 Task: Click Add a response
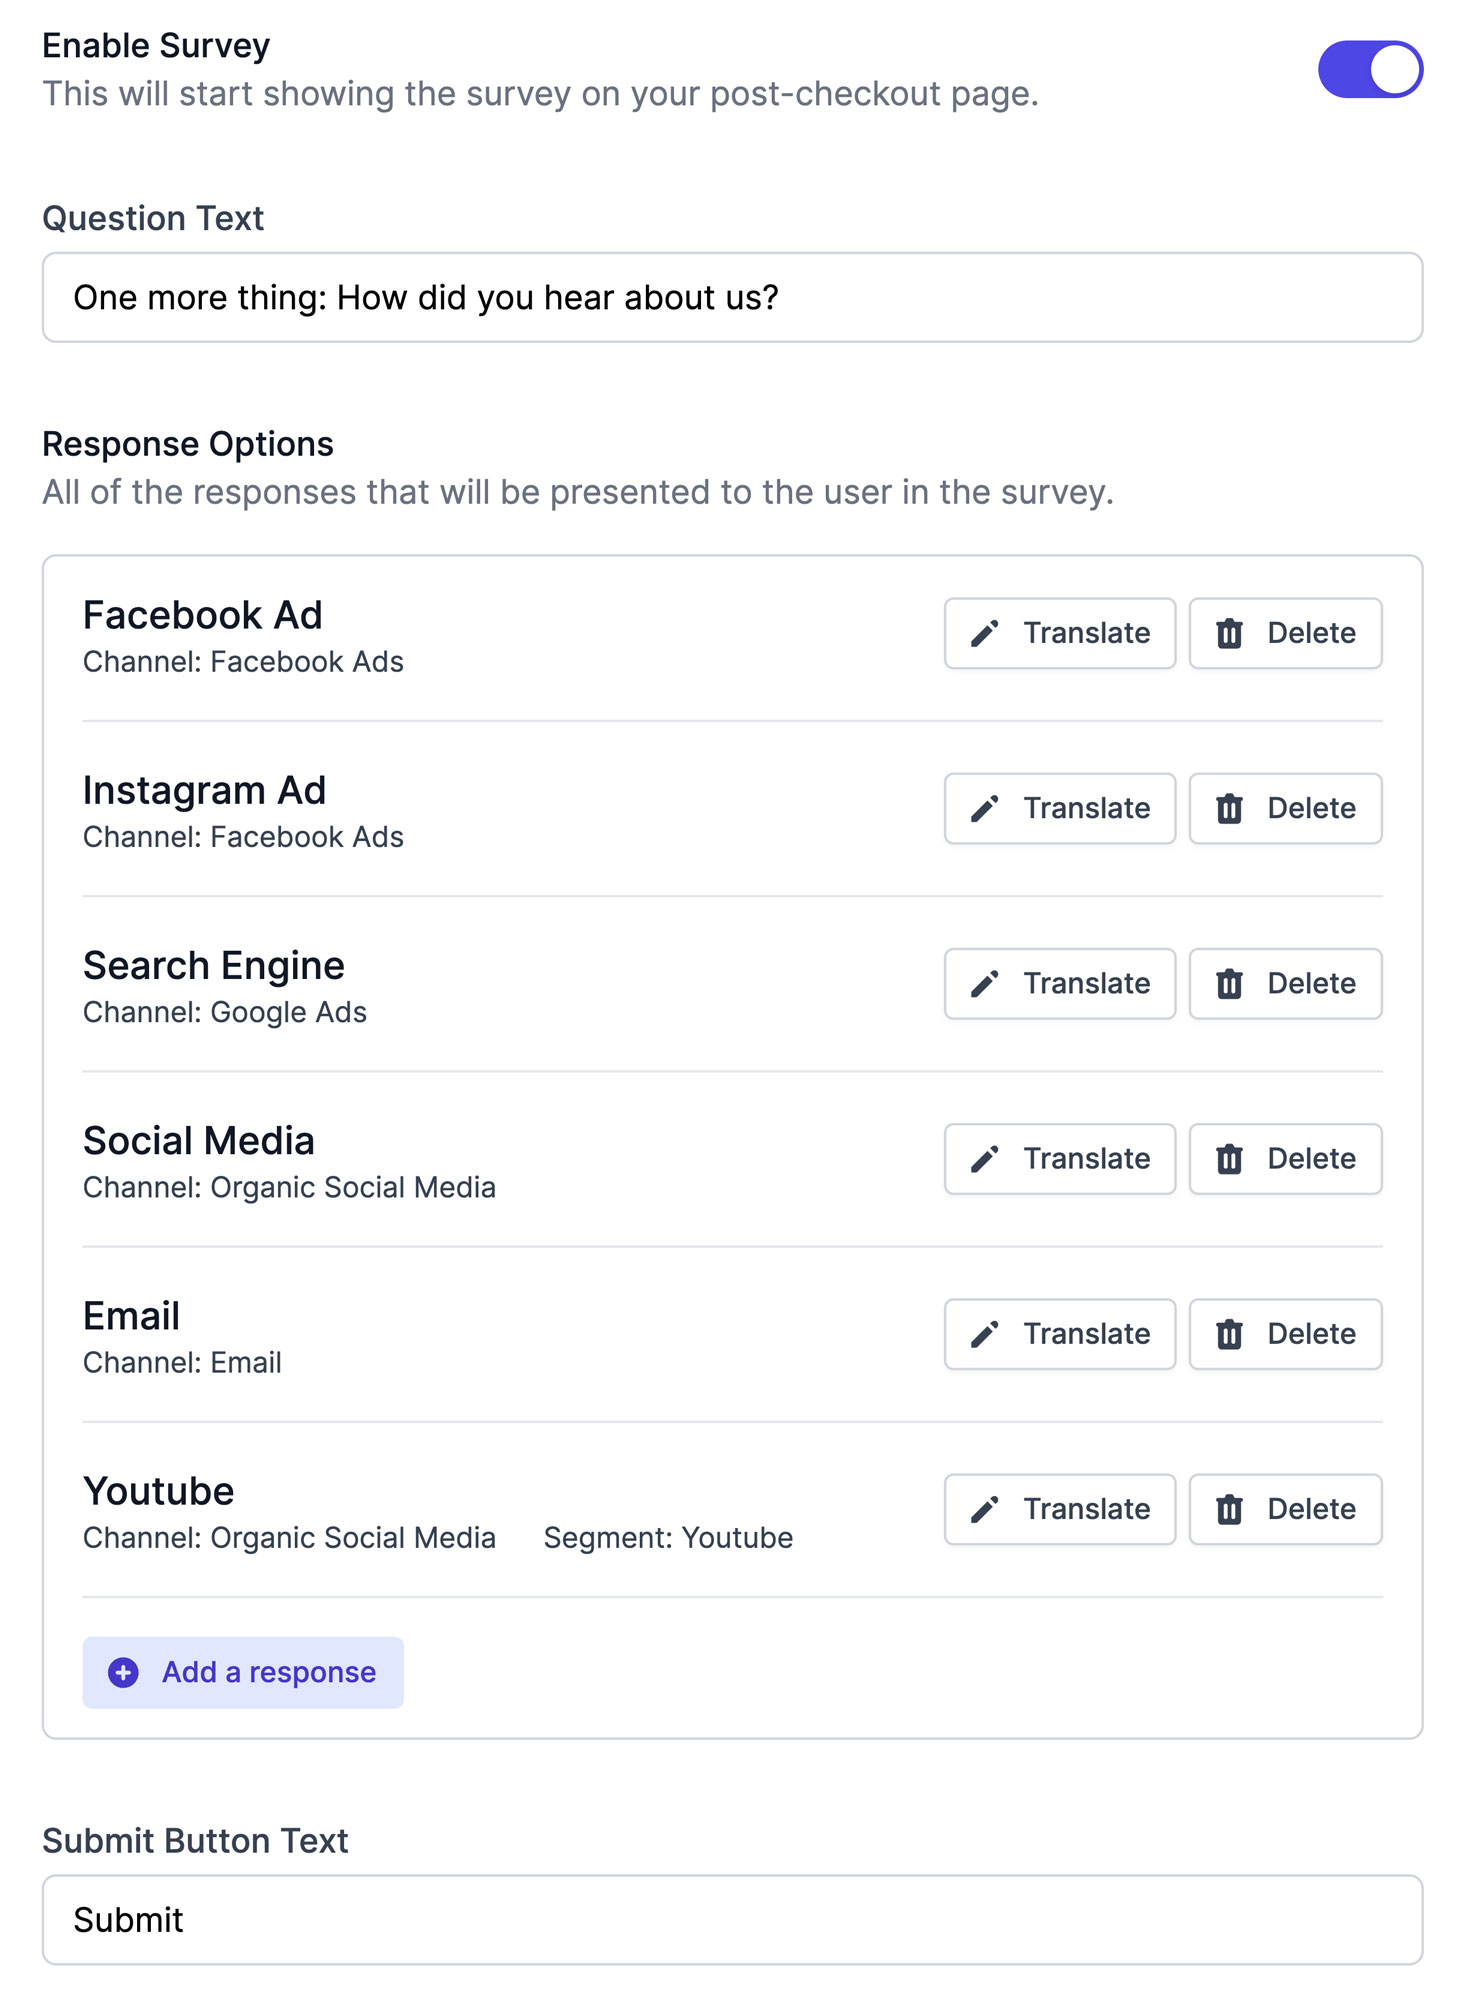(242, 1671)
